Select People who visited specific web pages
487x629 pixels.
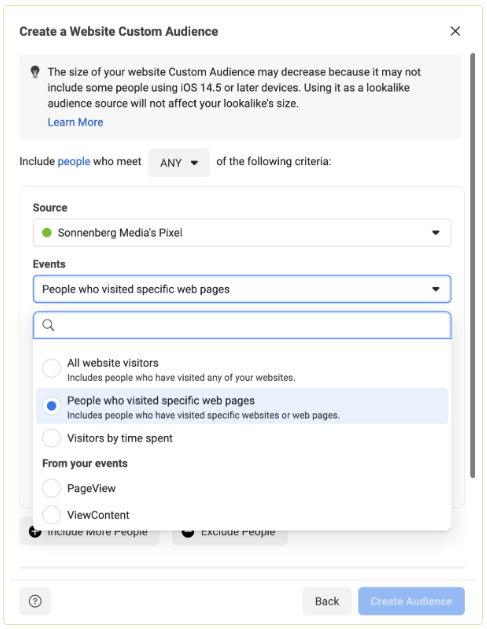[52, 406]
